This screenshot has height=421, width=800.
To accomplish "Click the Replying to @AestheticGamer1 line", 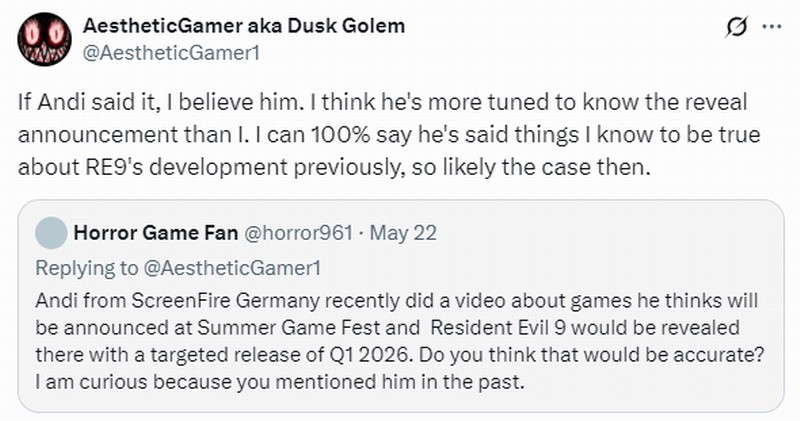I will pyautogui.click(x=148, y=267).
